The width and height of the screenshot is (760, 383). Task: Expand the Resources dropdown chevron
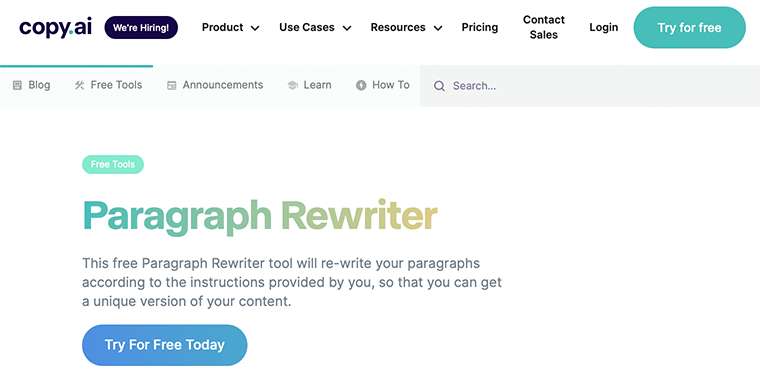coord(438,28)
